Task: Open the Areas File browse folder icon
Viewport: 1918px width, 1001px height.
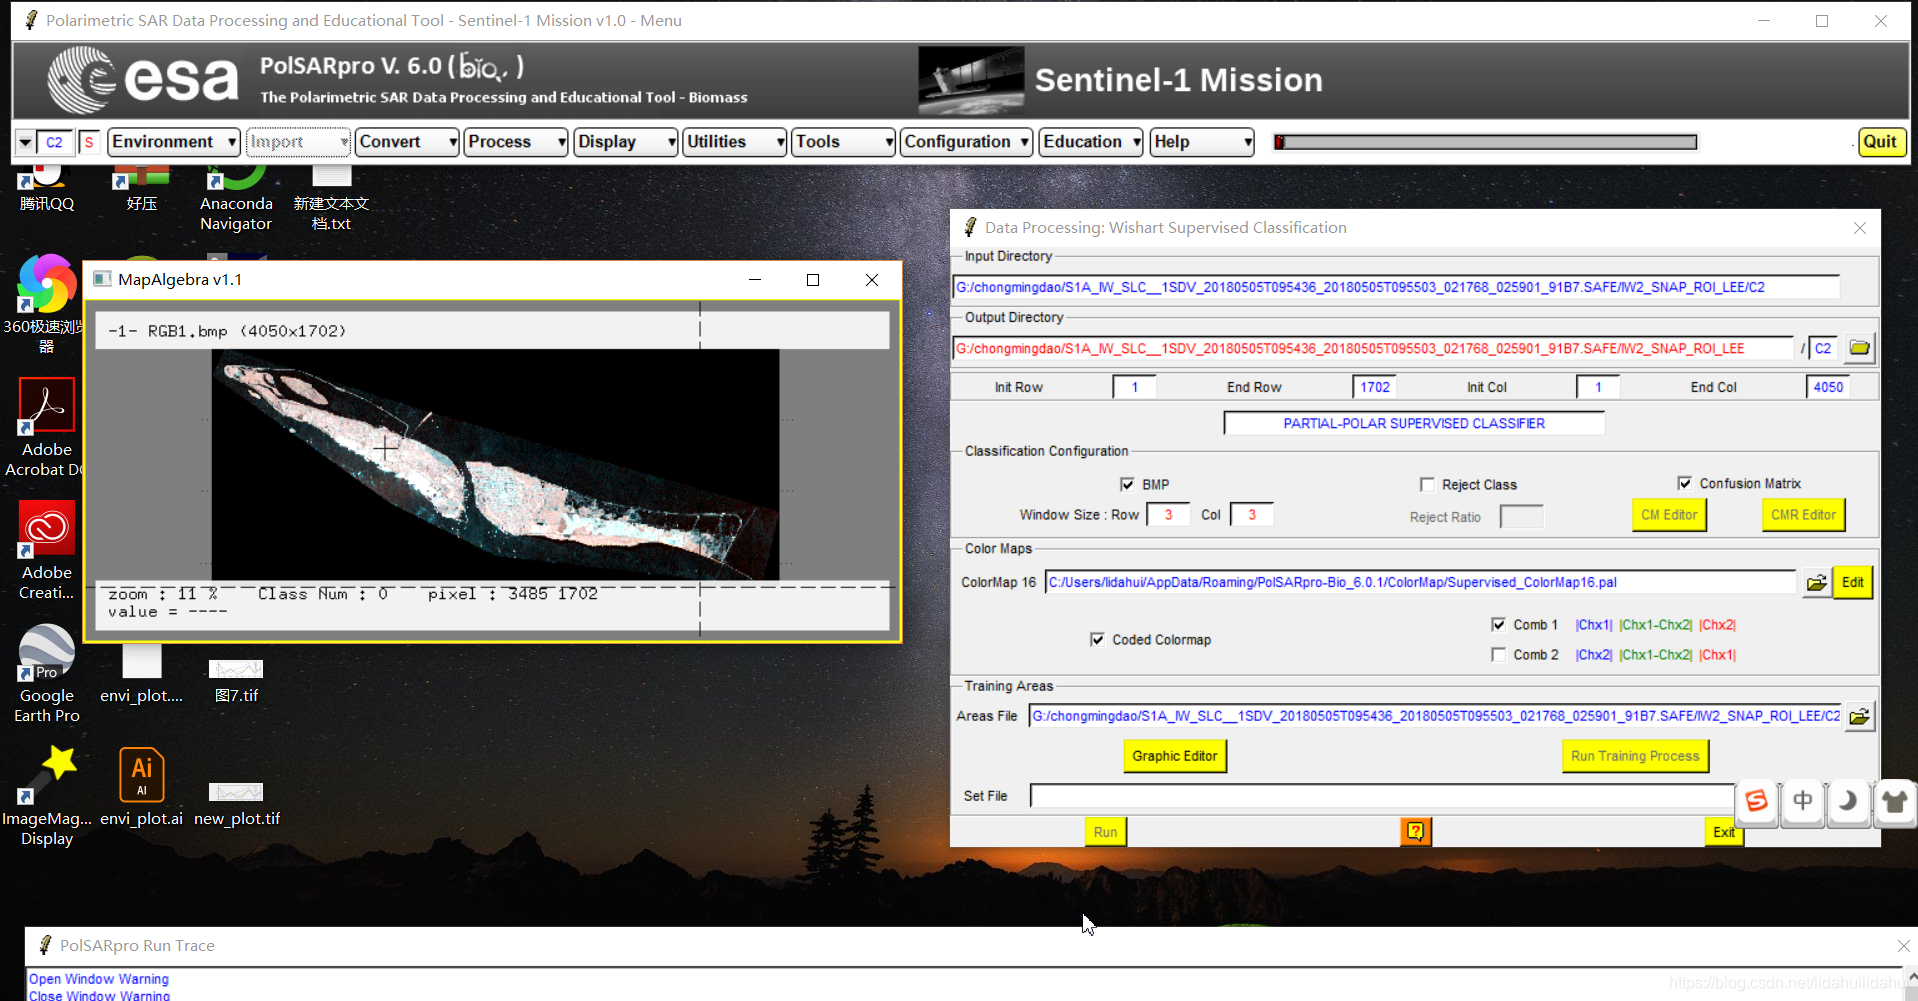Action: click(1859, 716)
